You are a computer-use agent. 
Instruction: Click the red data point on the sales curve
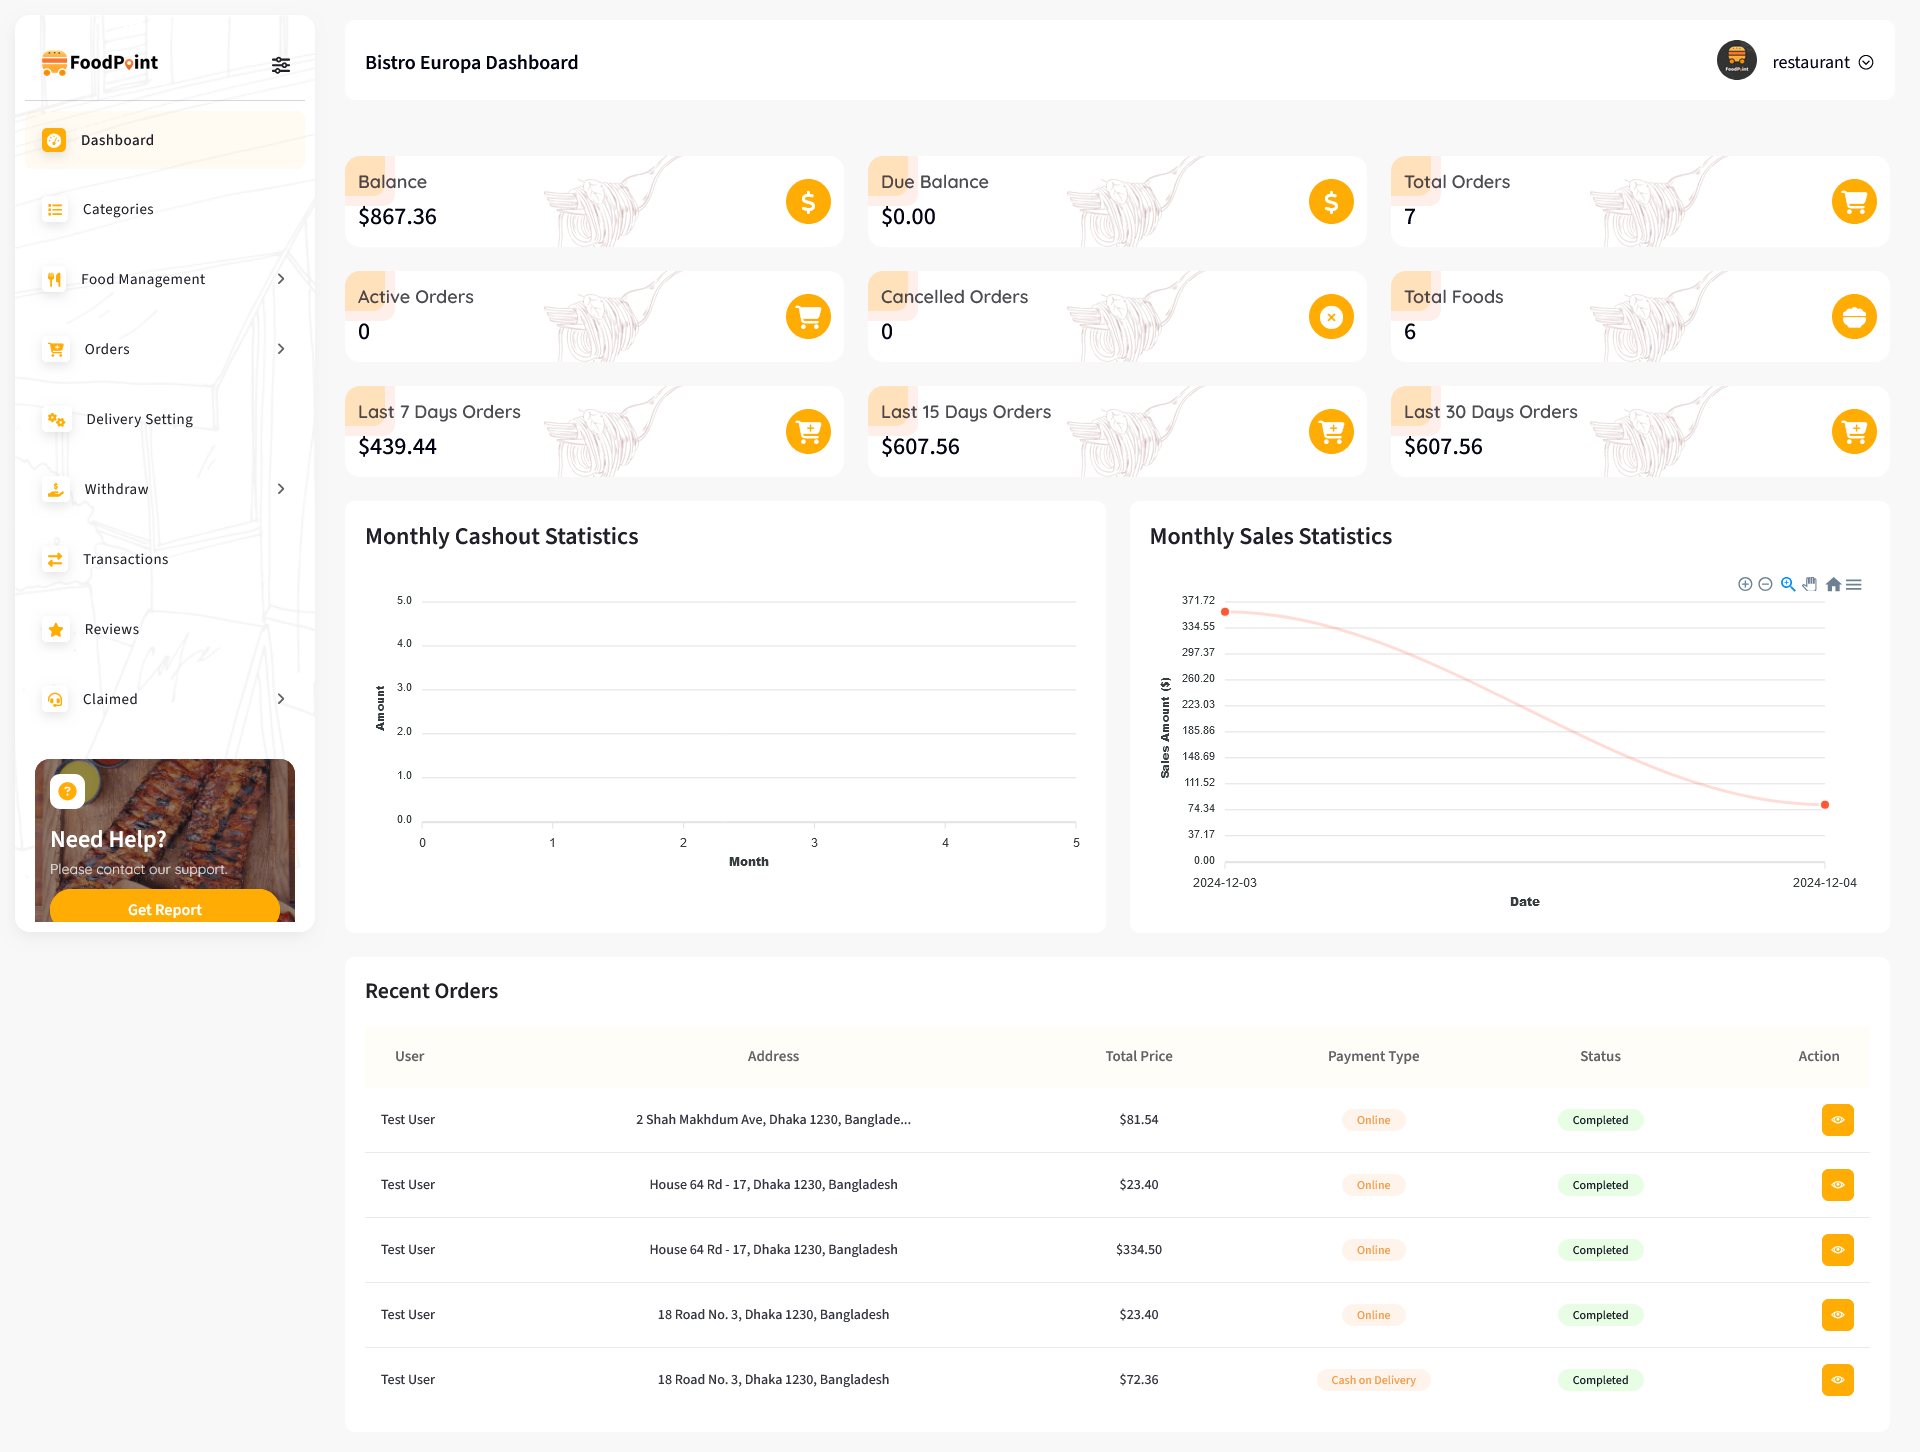pos(1228,612)
